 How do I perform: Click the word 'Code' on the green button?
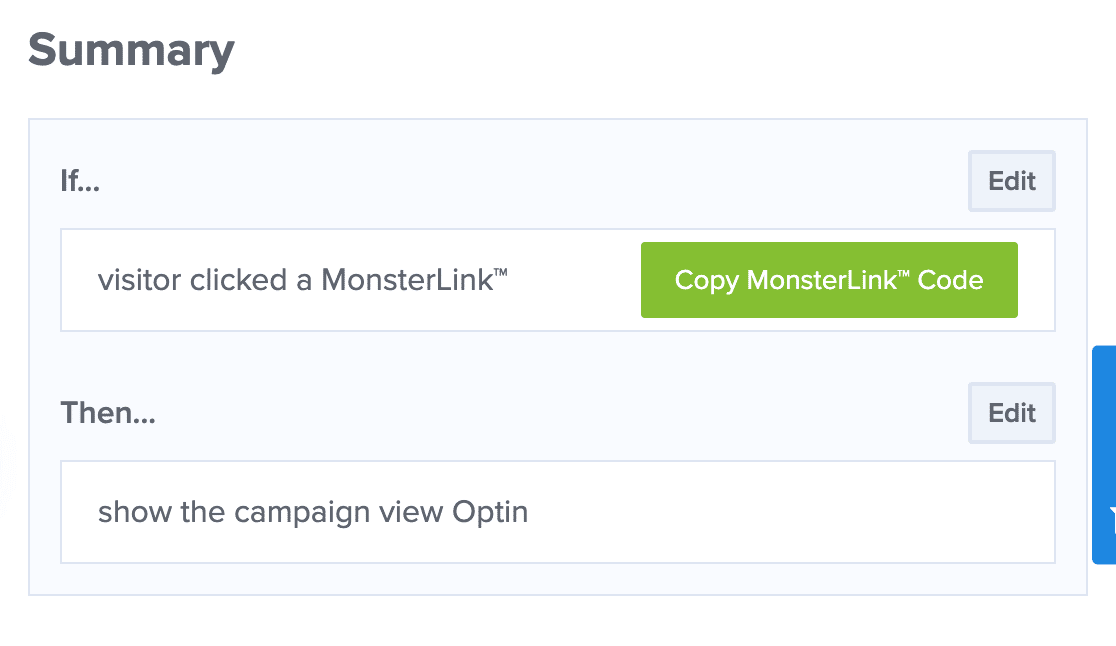tap(950, 280)
